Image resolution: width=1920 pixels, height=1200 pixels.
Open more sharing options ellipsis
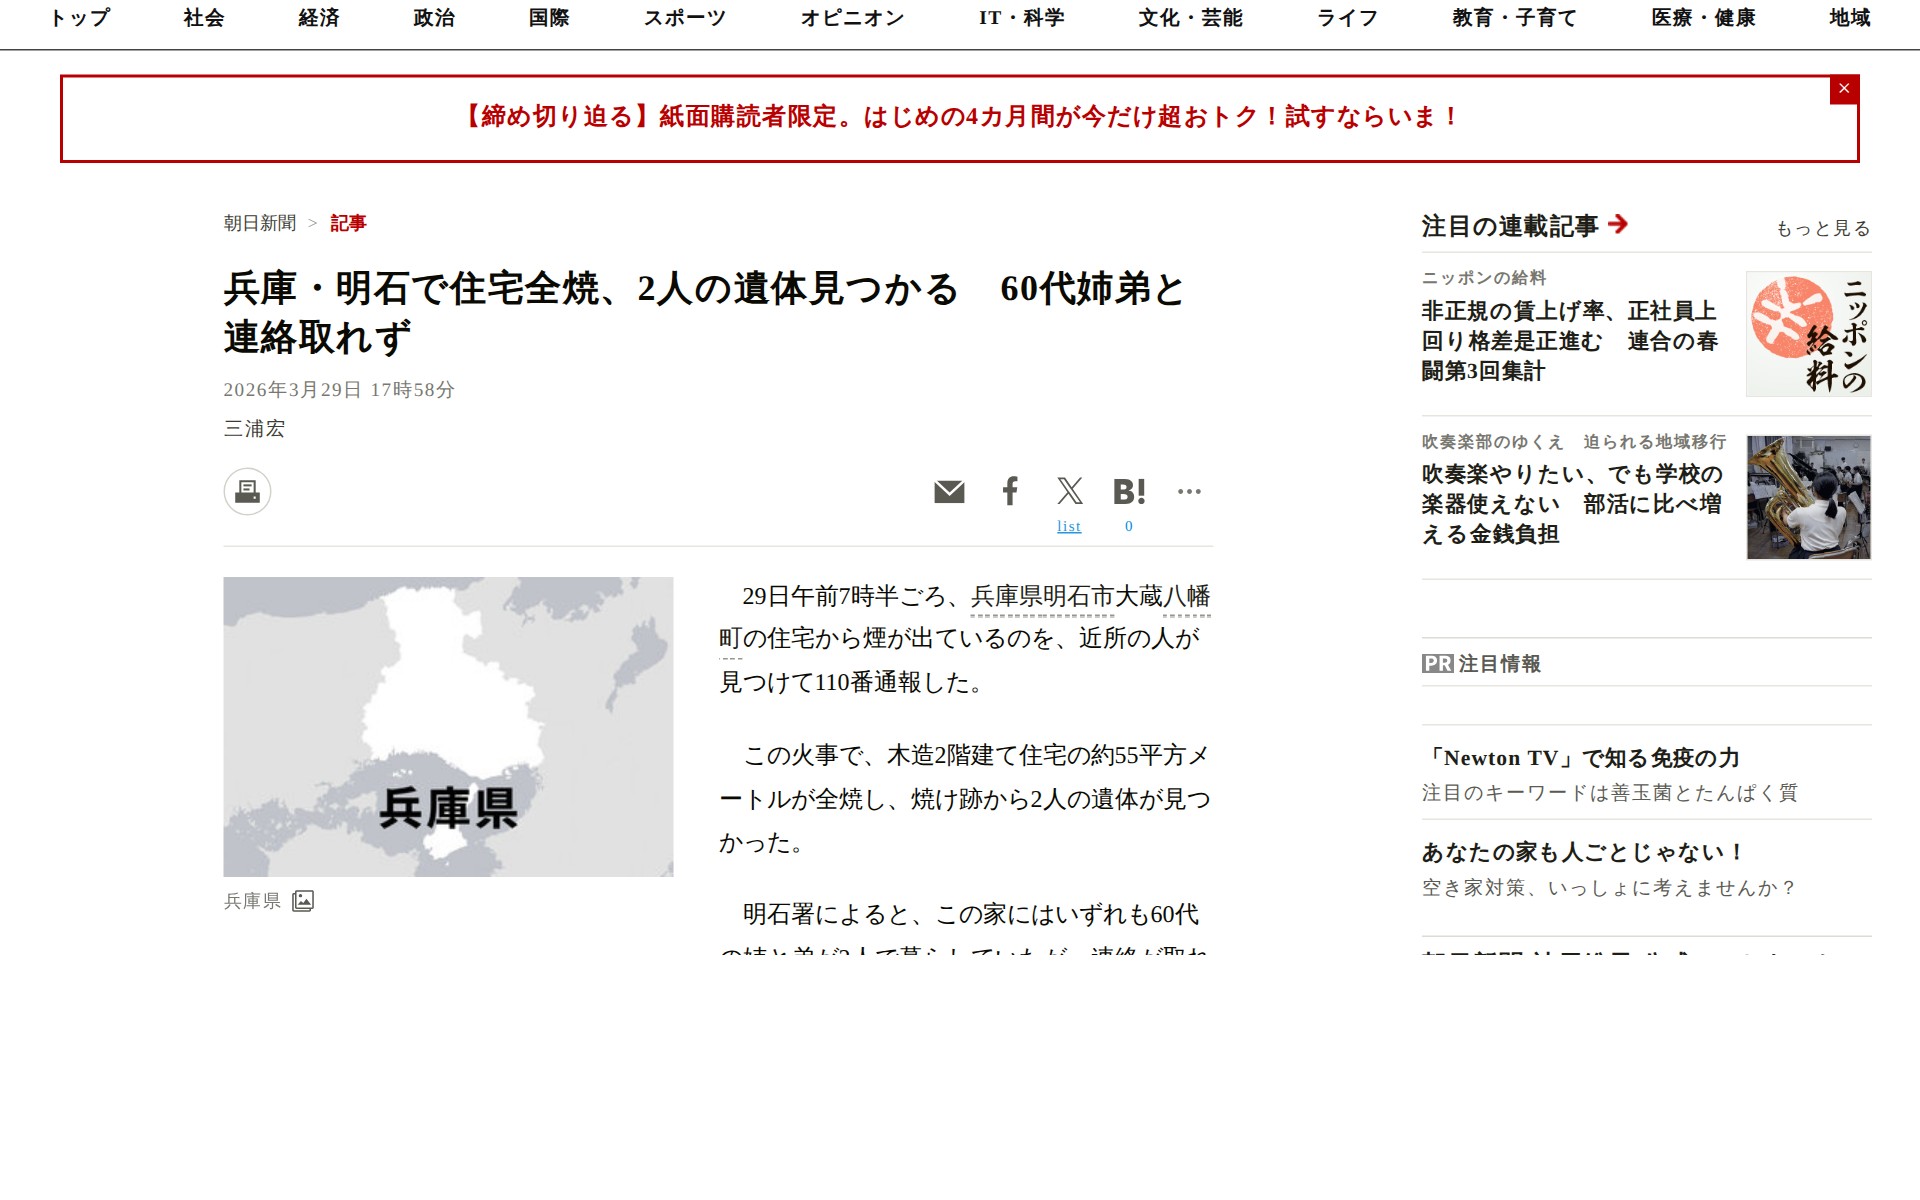tap(1189, 491)
